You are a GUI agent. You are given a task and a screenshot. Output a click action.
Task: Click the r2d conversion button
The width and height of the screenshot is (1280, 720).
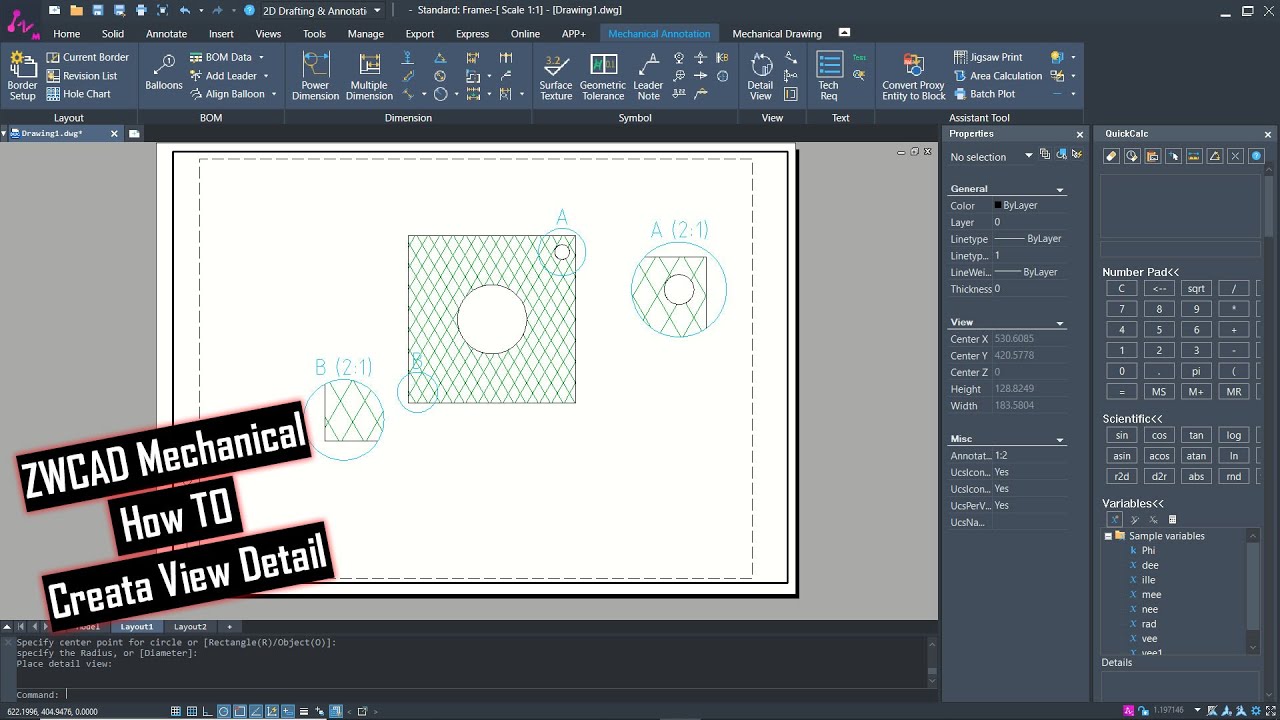pyautogui.click(x=1122, y=476)
